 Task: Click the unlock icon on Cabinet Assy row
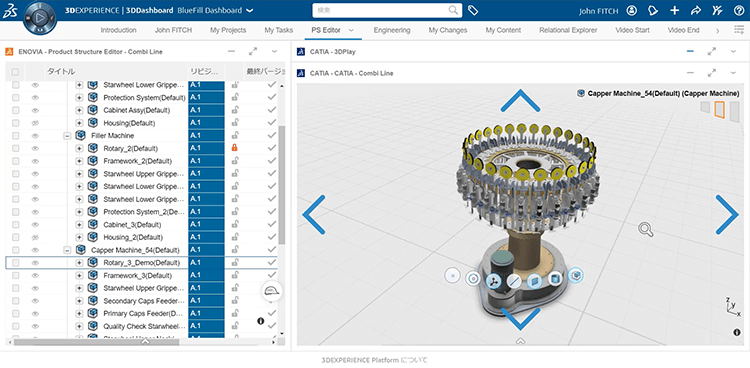(x=234, y=110)
